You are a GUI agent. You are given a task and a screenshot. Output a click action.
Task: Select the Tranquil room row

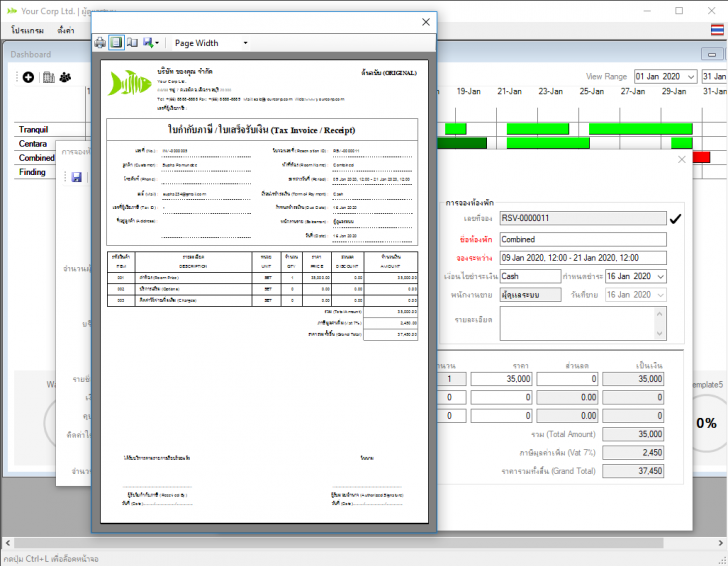pyautogui.click(x=35, y=130)
